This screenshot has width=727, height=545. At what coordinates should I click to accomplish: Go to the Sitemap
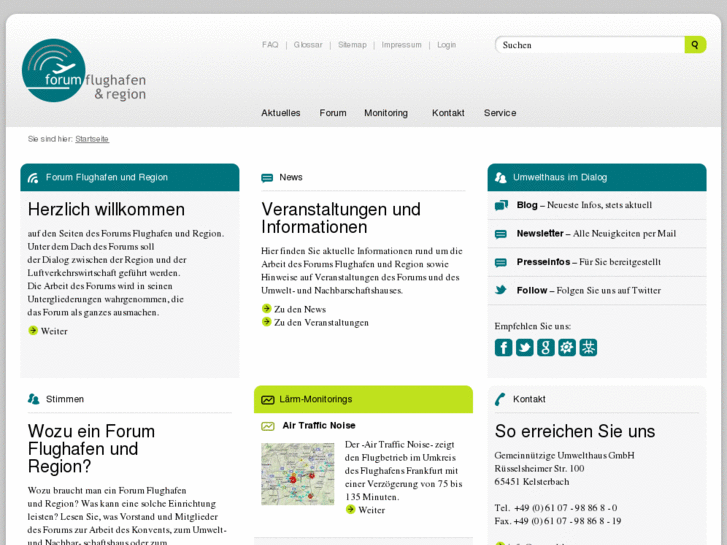(352, 45)
